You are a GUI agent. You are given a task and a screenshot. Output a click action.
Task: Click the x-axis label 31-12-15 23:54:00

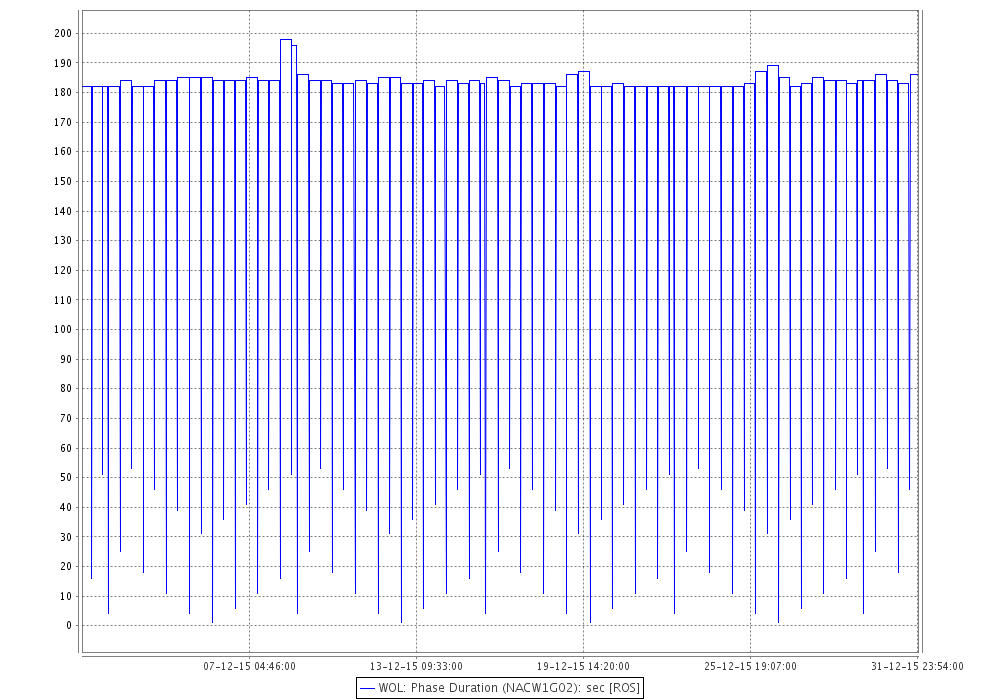point(917,666)
